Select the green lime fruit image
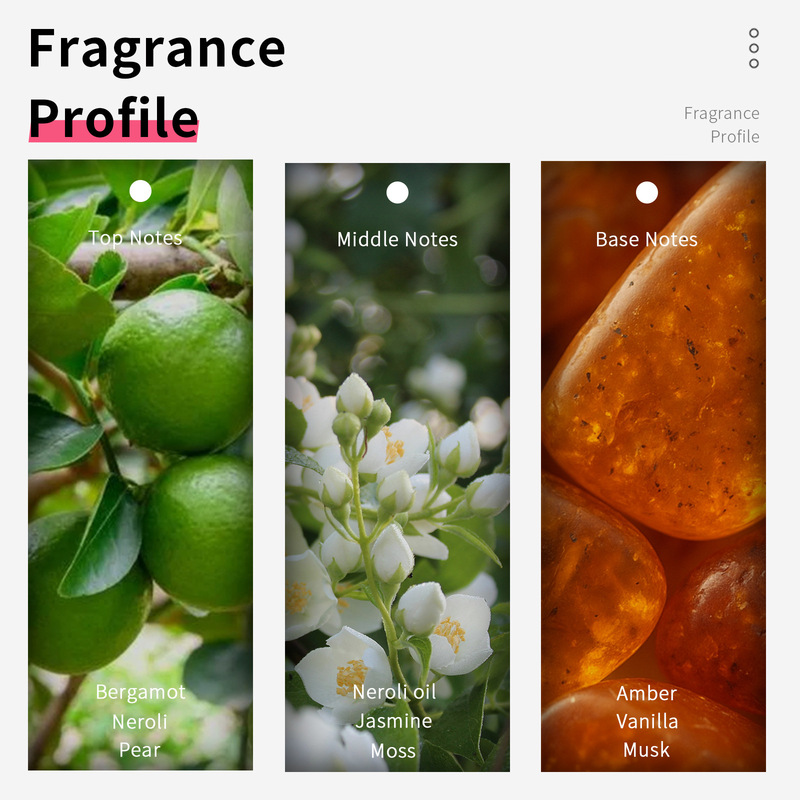This screenshot has width=800, height=800. pos(140,465)
